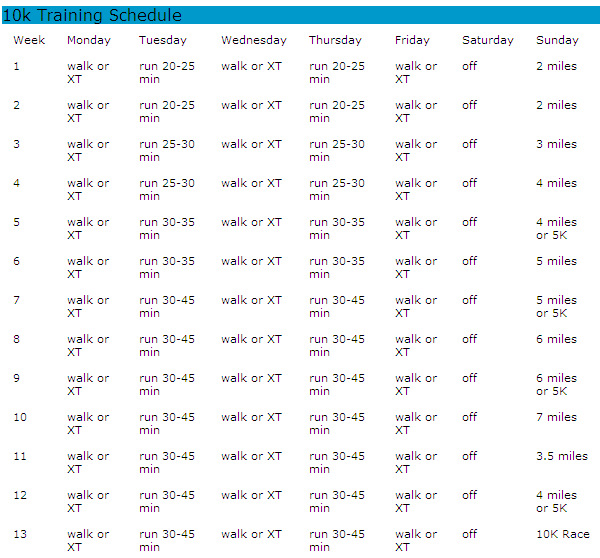Click week 2 Thursday 'run 20-25 min' cell
600x558 pixels.
pos(337,112)
